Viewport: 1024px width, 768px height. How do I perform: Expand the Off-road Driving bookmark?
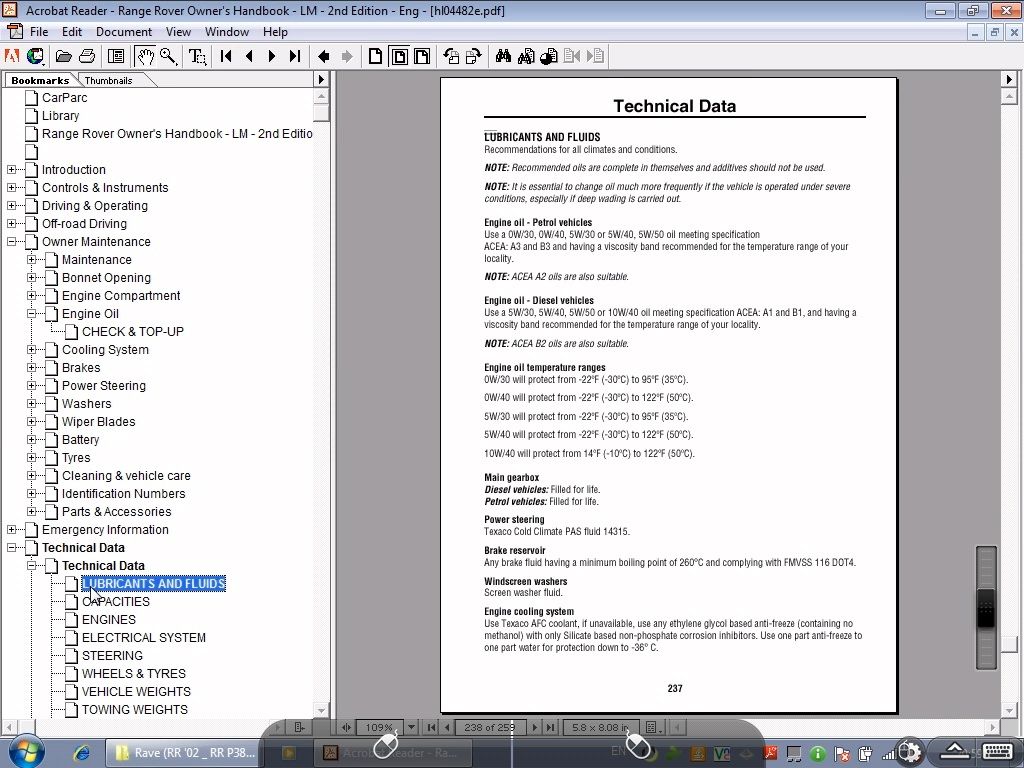coord(12,223)
